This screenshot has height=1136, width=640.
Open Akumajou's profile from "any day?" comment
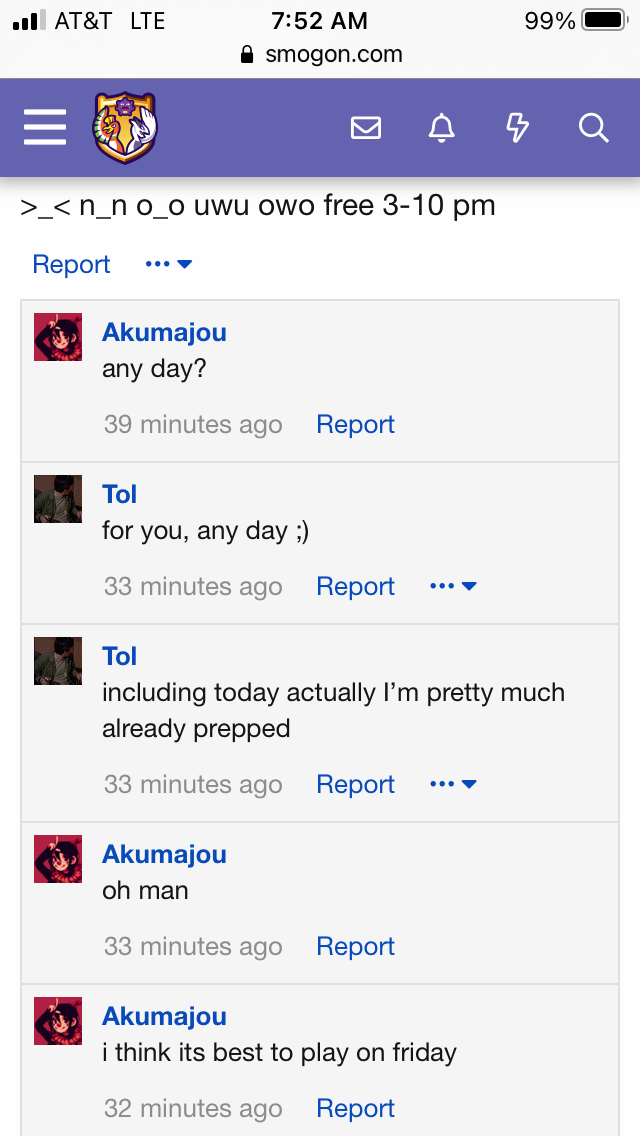[x=165, y=332]
